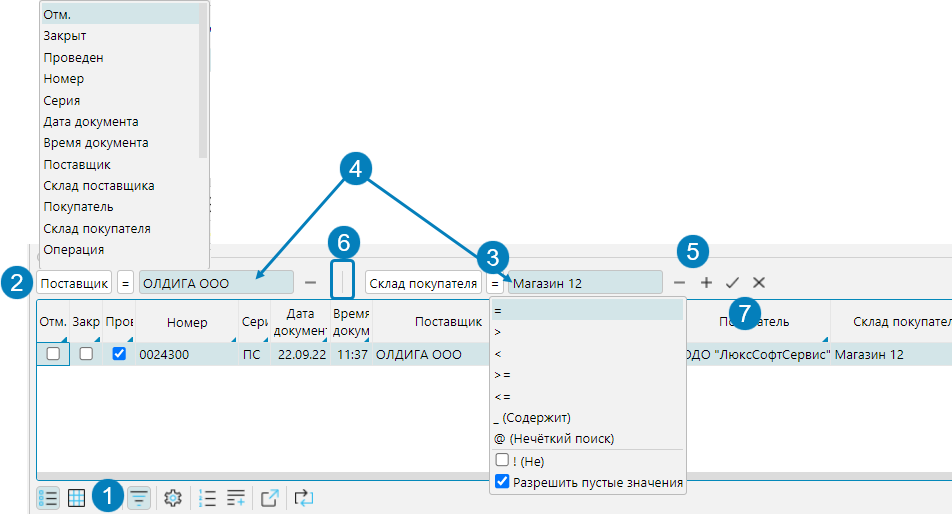
Task: Switch to list view icon in bottom toolbar
Action: (48, 499)
